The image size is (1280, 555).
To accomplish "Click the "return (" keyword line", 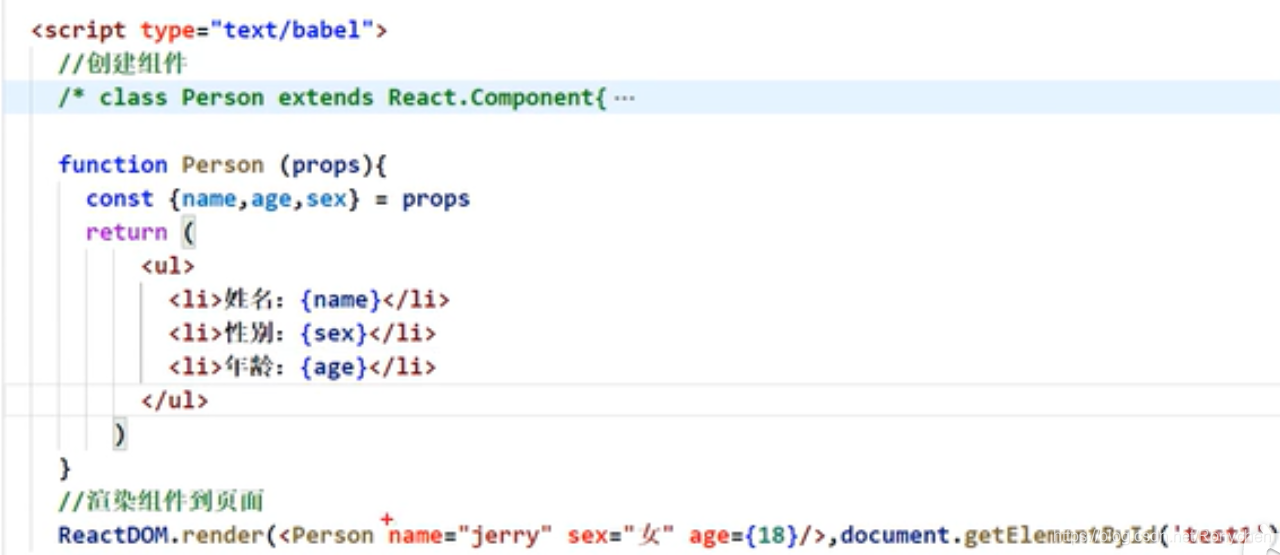I will pos(141,233).
